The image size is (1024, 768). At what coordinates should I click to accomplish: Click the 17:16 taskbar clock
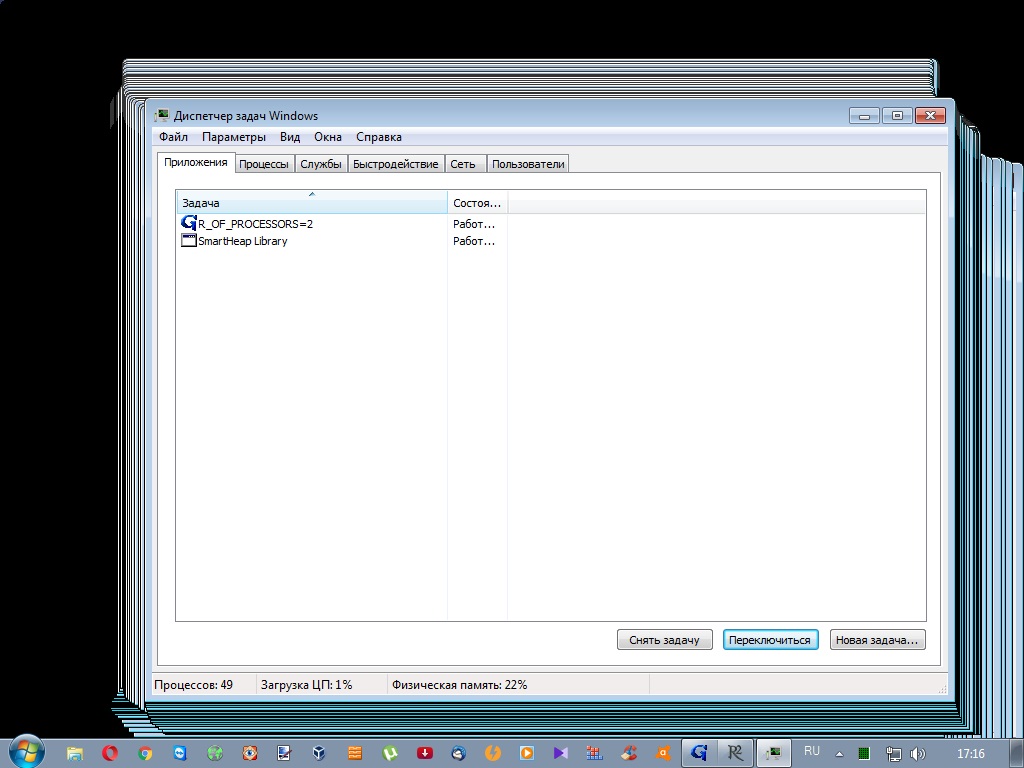tap(970, 754)
